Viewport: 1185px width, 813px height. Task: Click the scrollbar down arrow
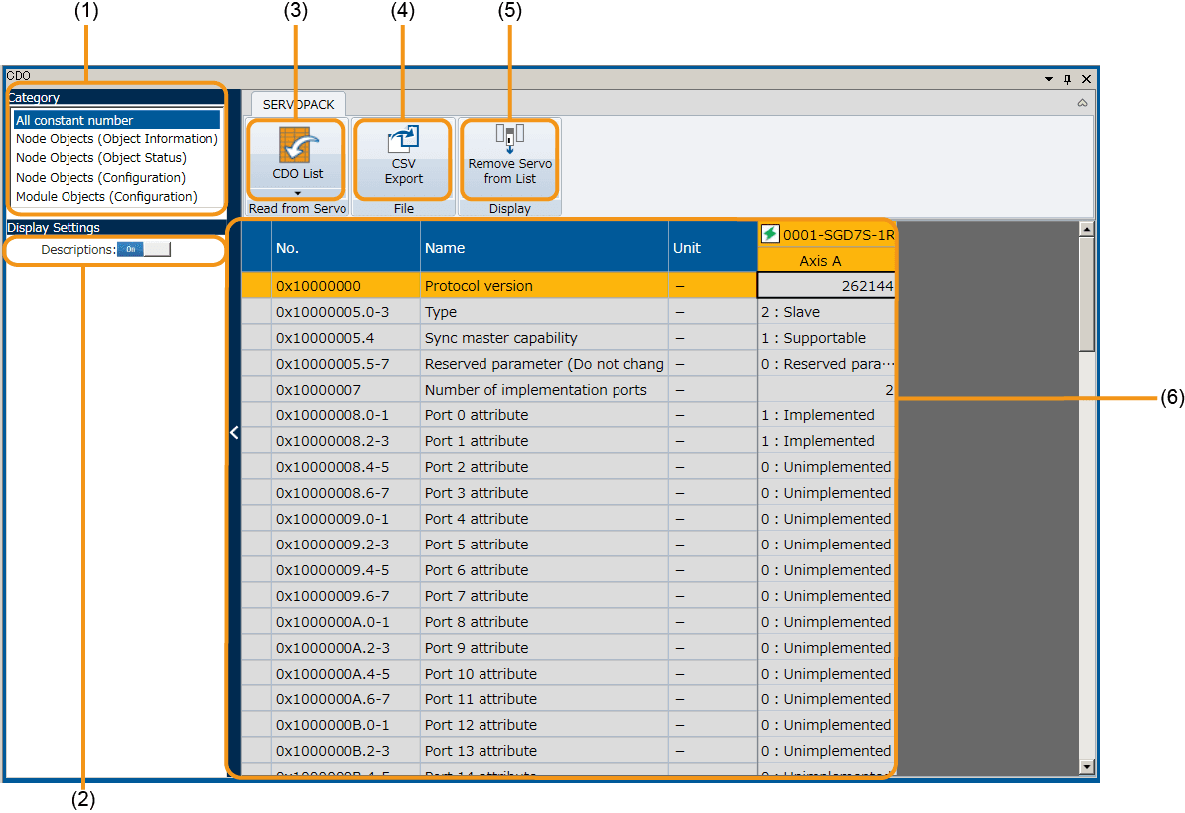coord(1087,767)
